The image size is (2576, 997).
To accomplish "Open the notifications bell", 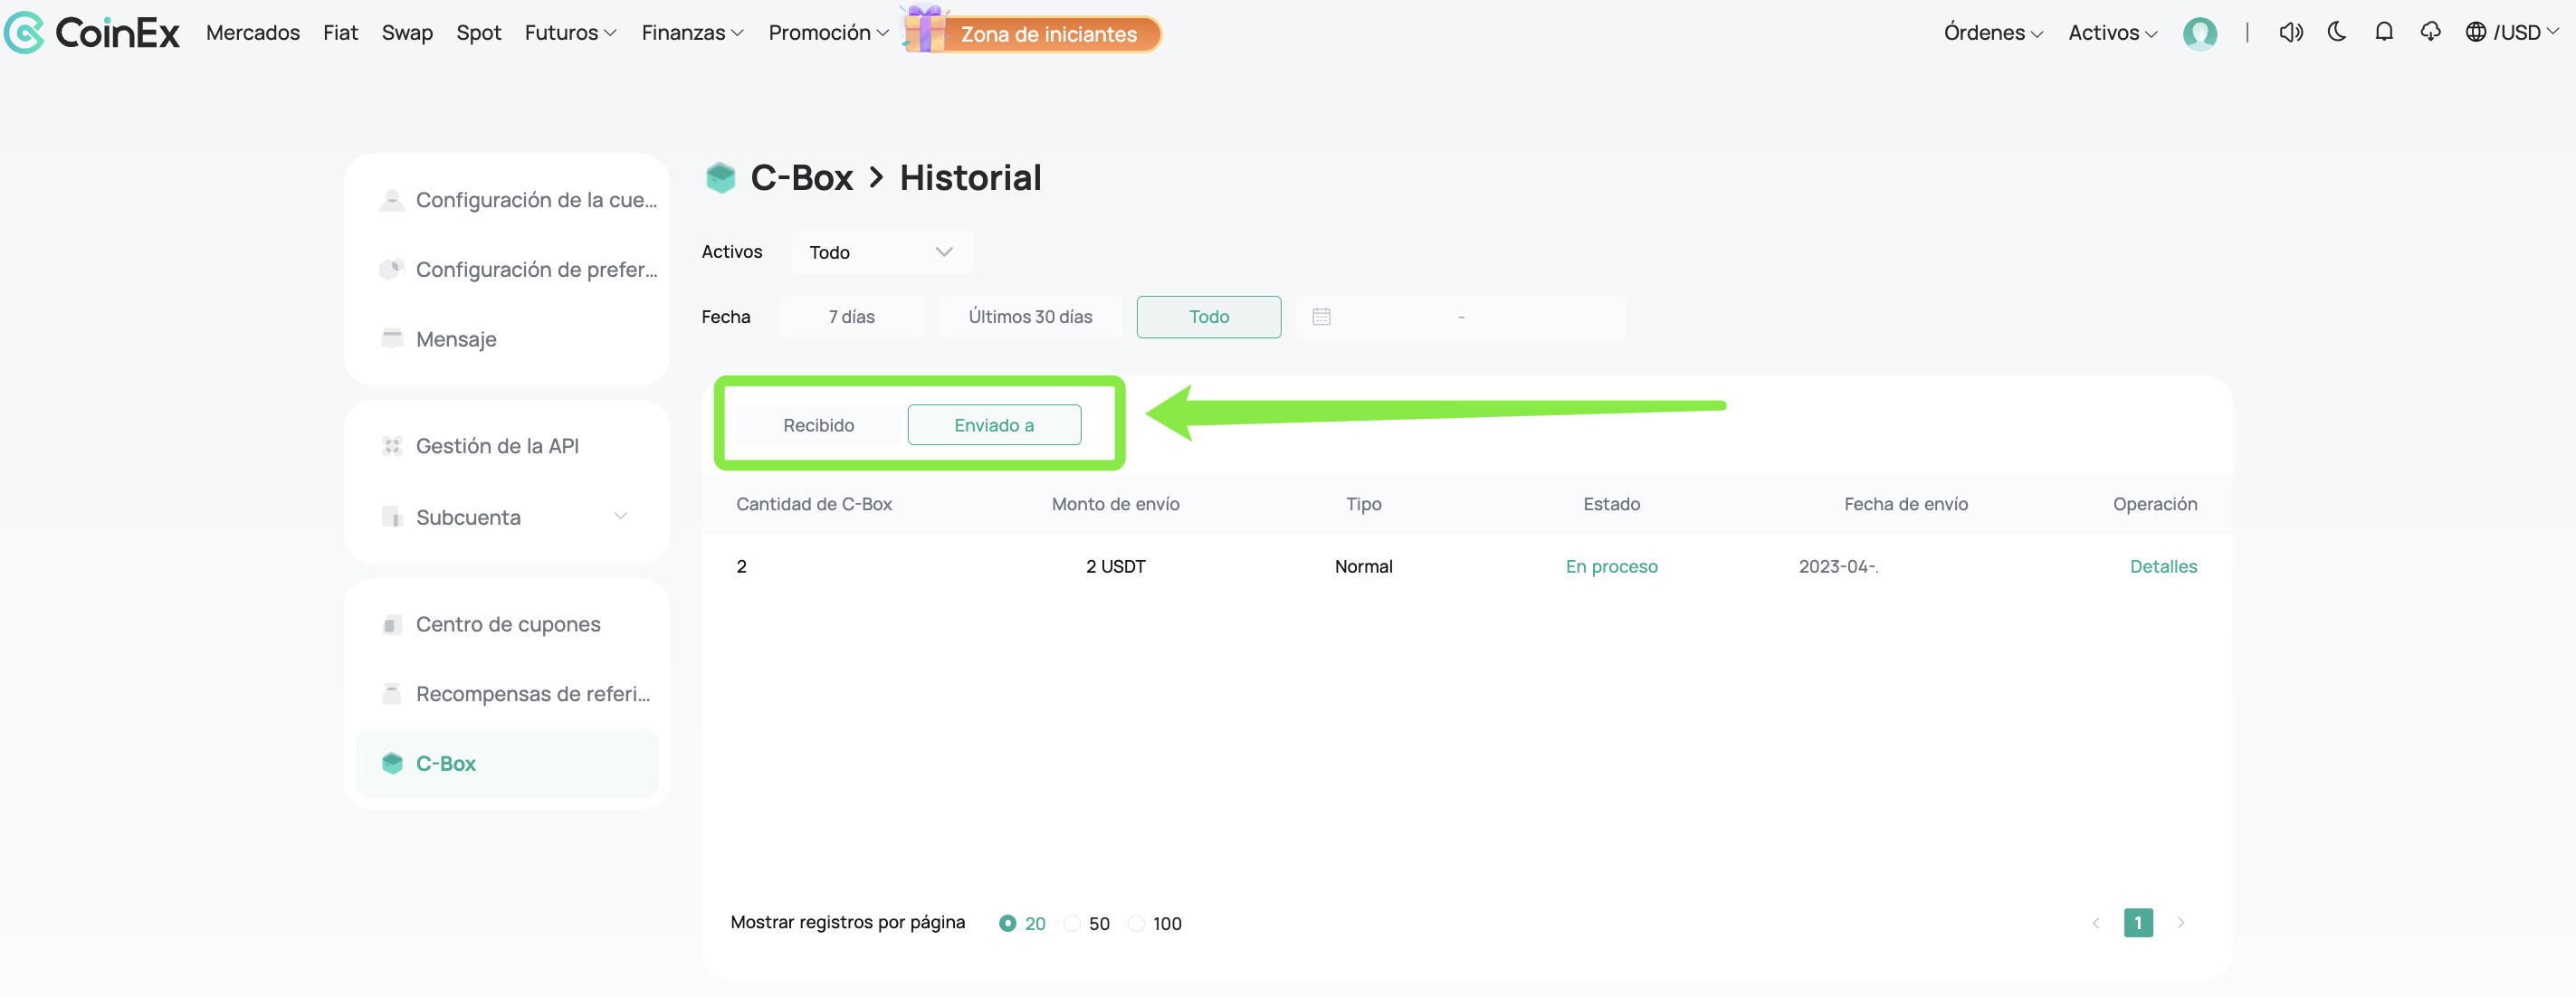I will (2384, 32).
